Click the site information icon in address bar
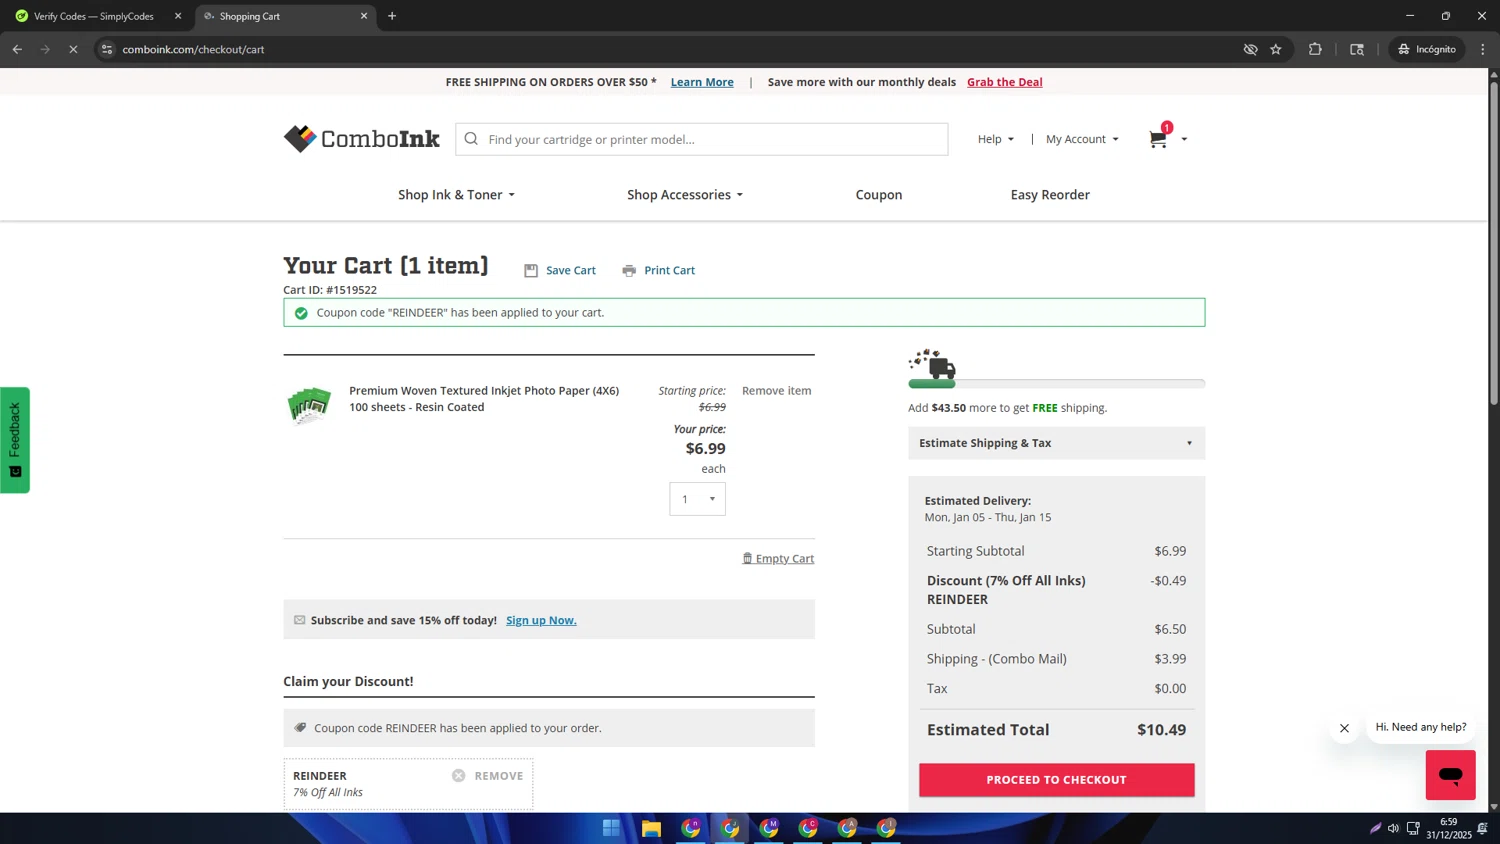Viewport: 1500px width, 844px height. tap(107, 49)
